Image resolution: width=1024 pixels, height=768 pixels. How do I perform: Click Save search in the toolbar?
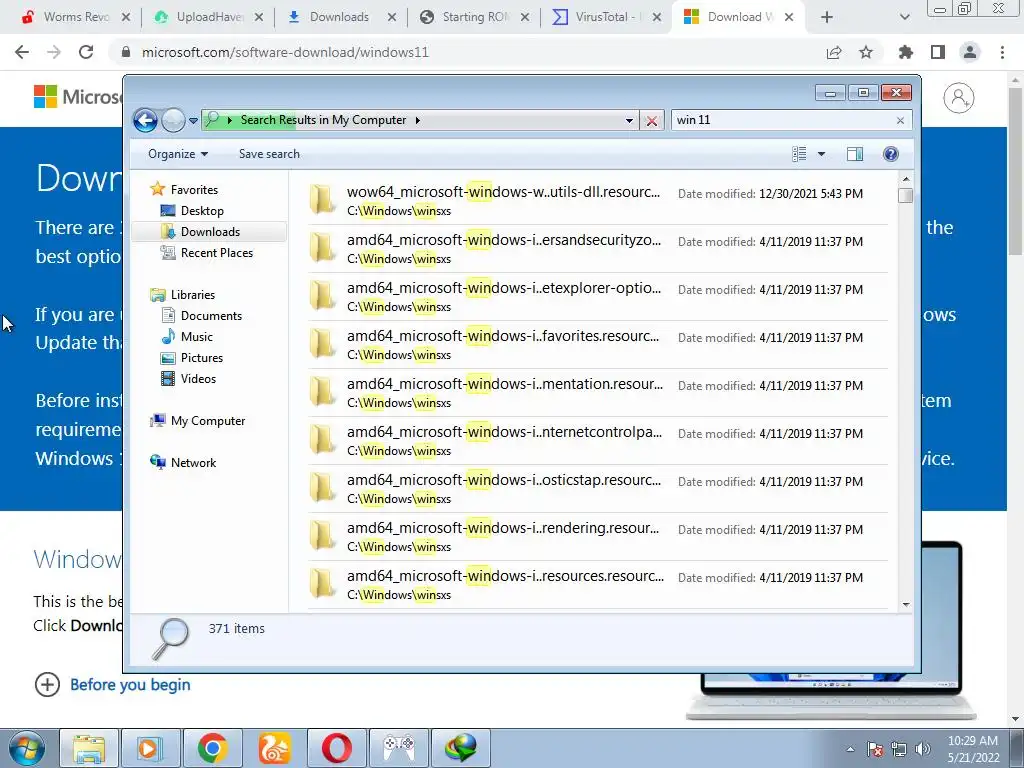269,154
